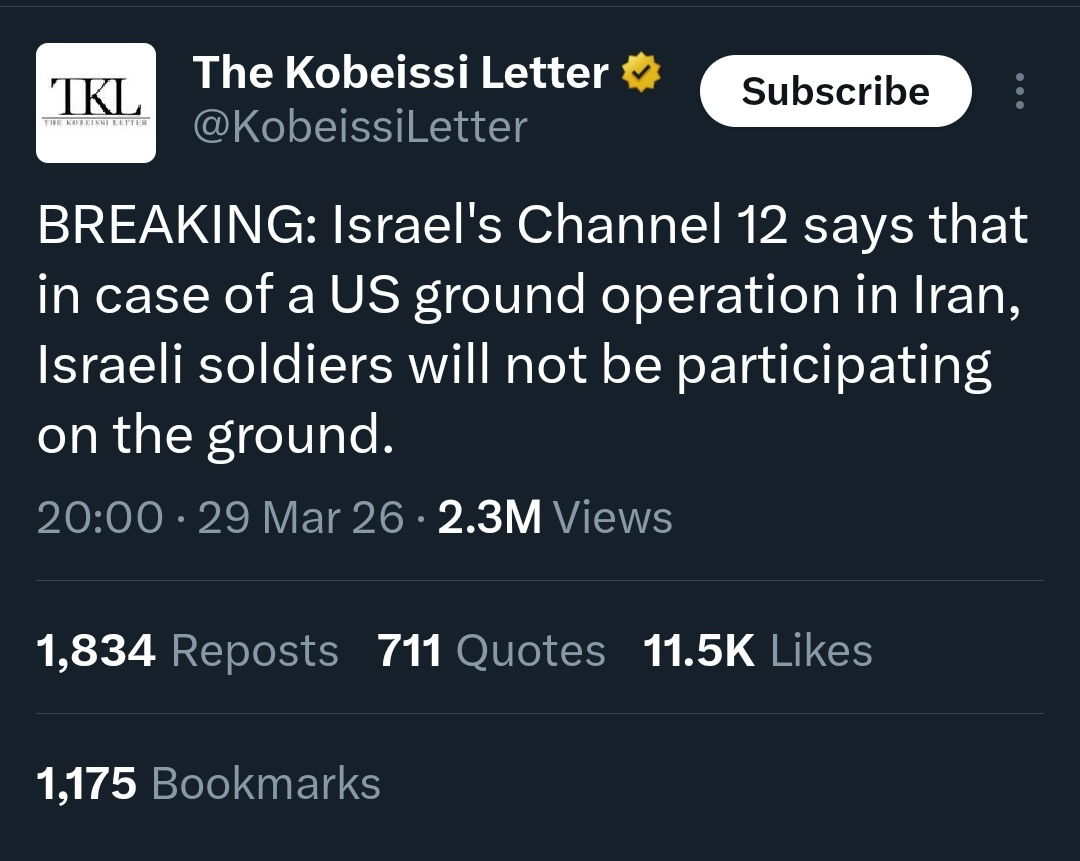Open the three-dot more options menu

point(1019,91)
